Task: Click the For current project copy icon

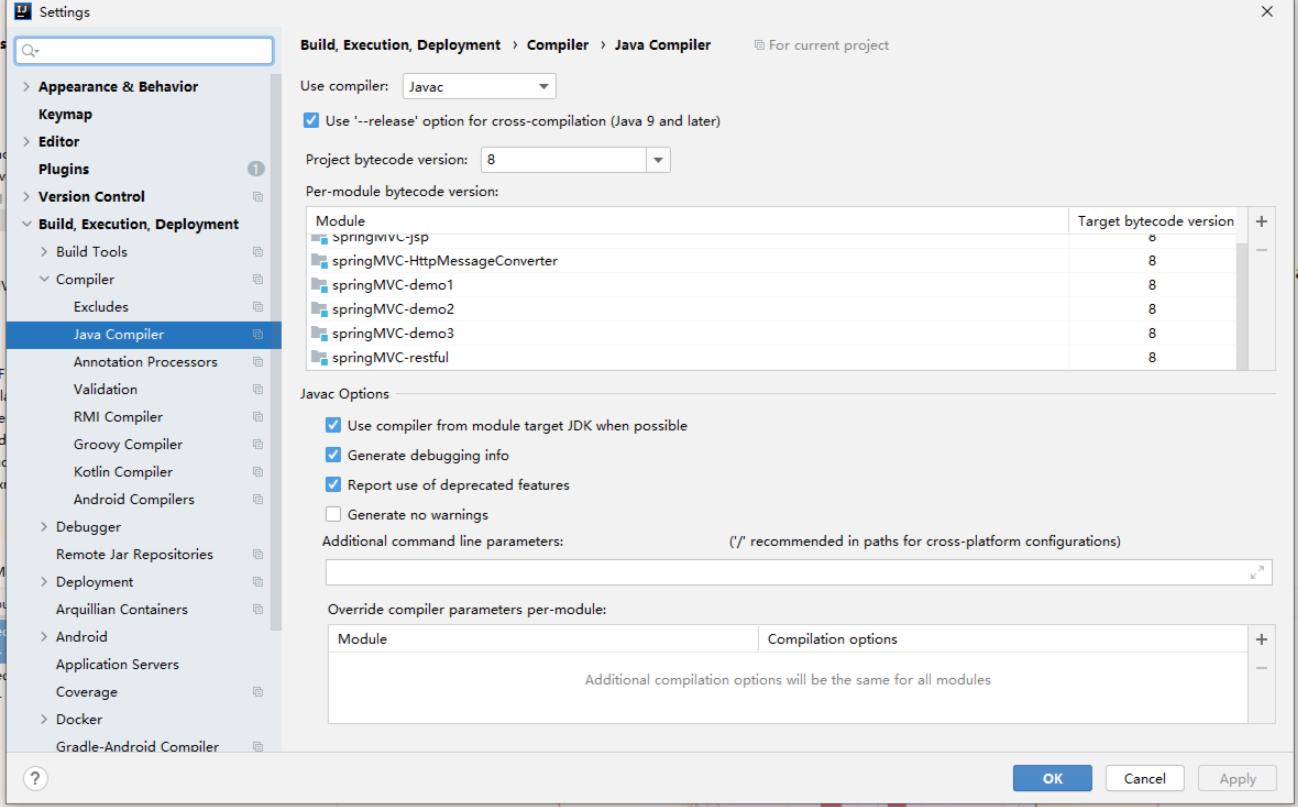Action: tap(759, 45)
